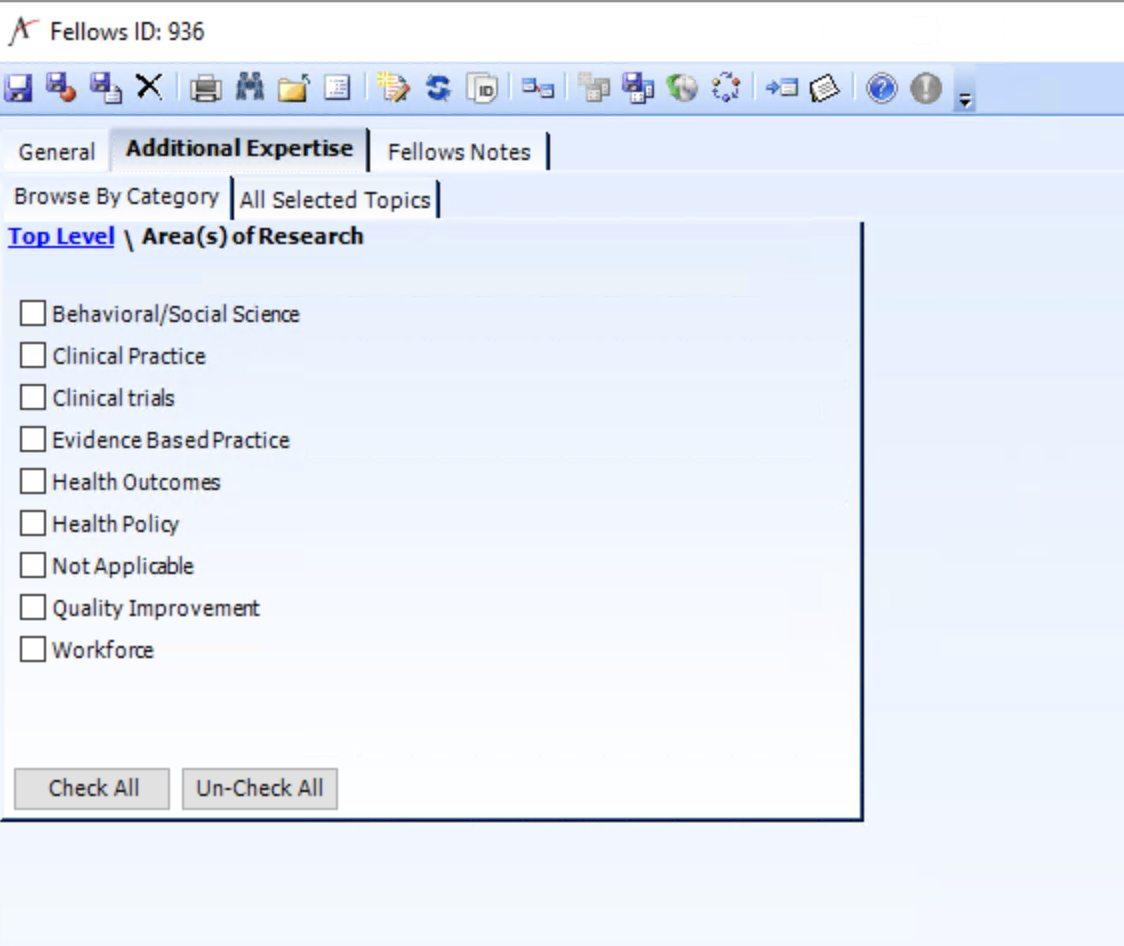Switch to the General tab
This screenshot has height=946, width=1124.
pyautogui.click(x=56, y=152)
